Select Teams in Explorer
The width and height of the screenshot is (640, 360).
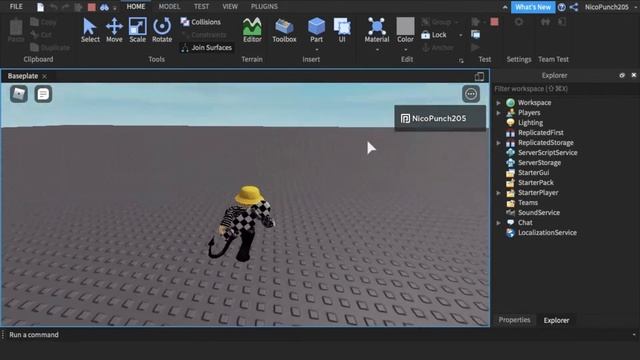[x=527, y=202]
